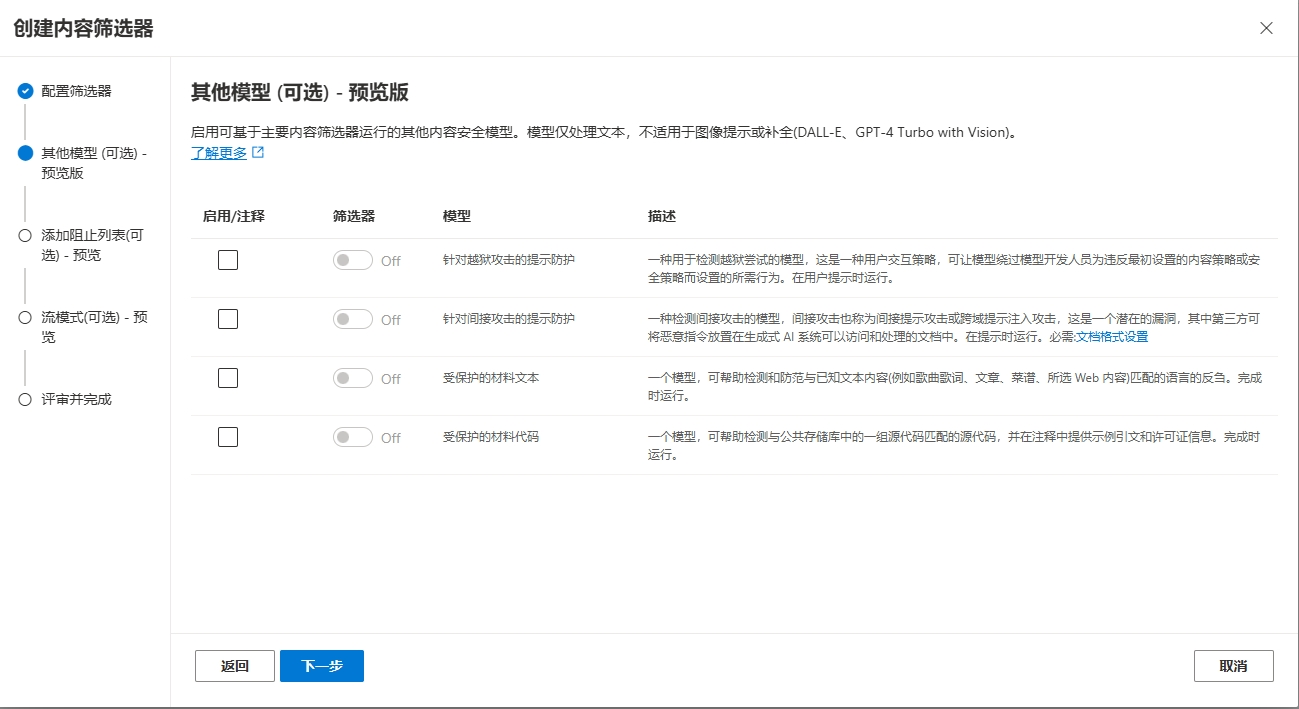1299x709 pixels.
Task: Click the 下一步 button
Action: (x=322, y=666)
